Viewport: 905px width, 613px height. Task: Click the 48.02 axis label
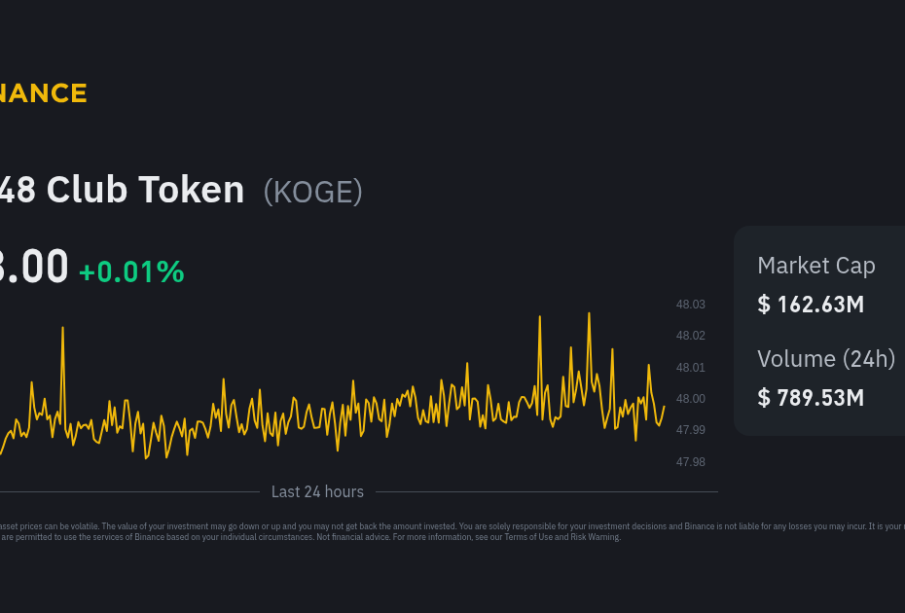[x=691, y=336]
